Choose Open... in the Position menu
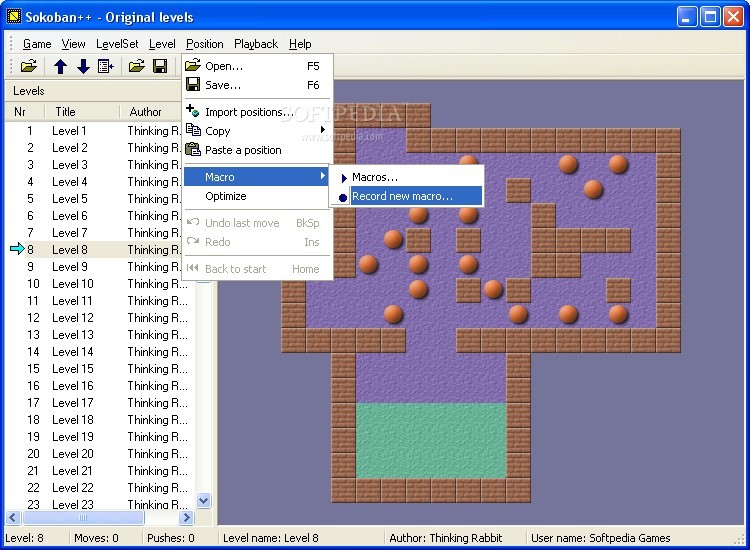 coord(256,66)
